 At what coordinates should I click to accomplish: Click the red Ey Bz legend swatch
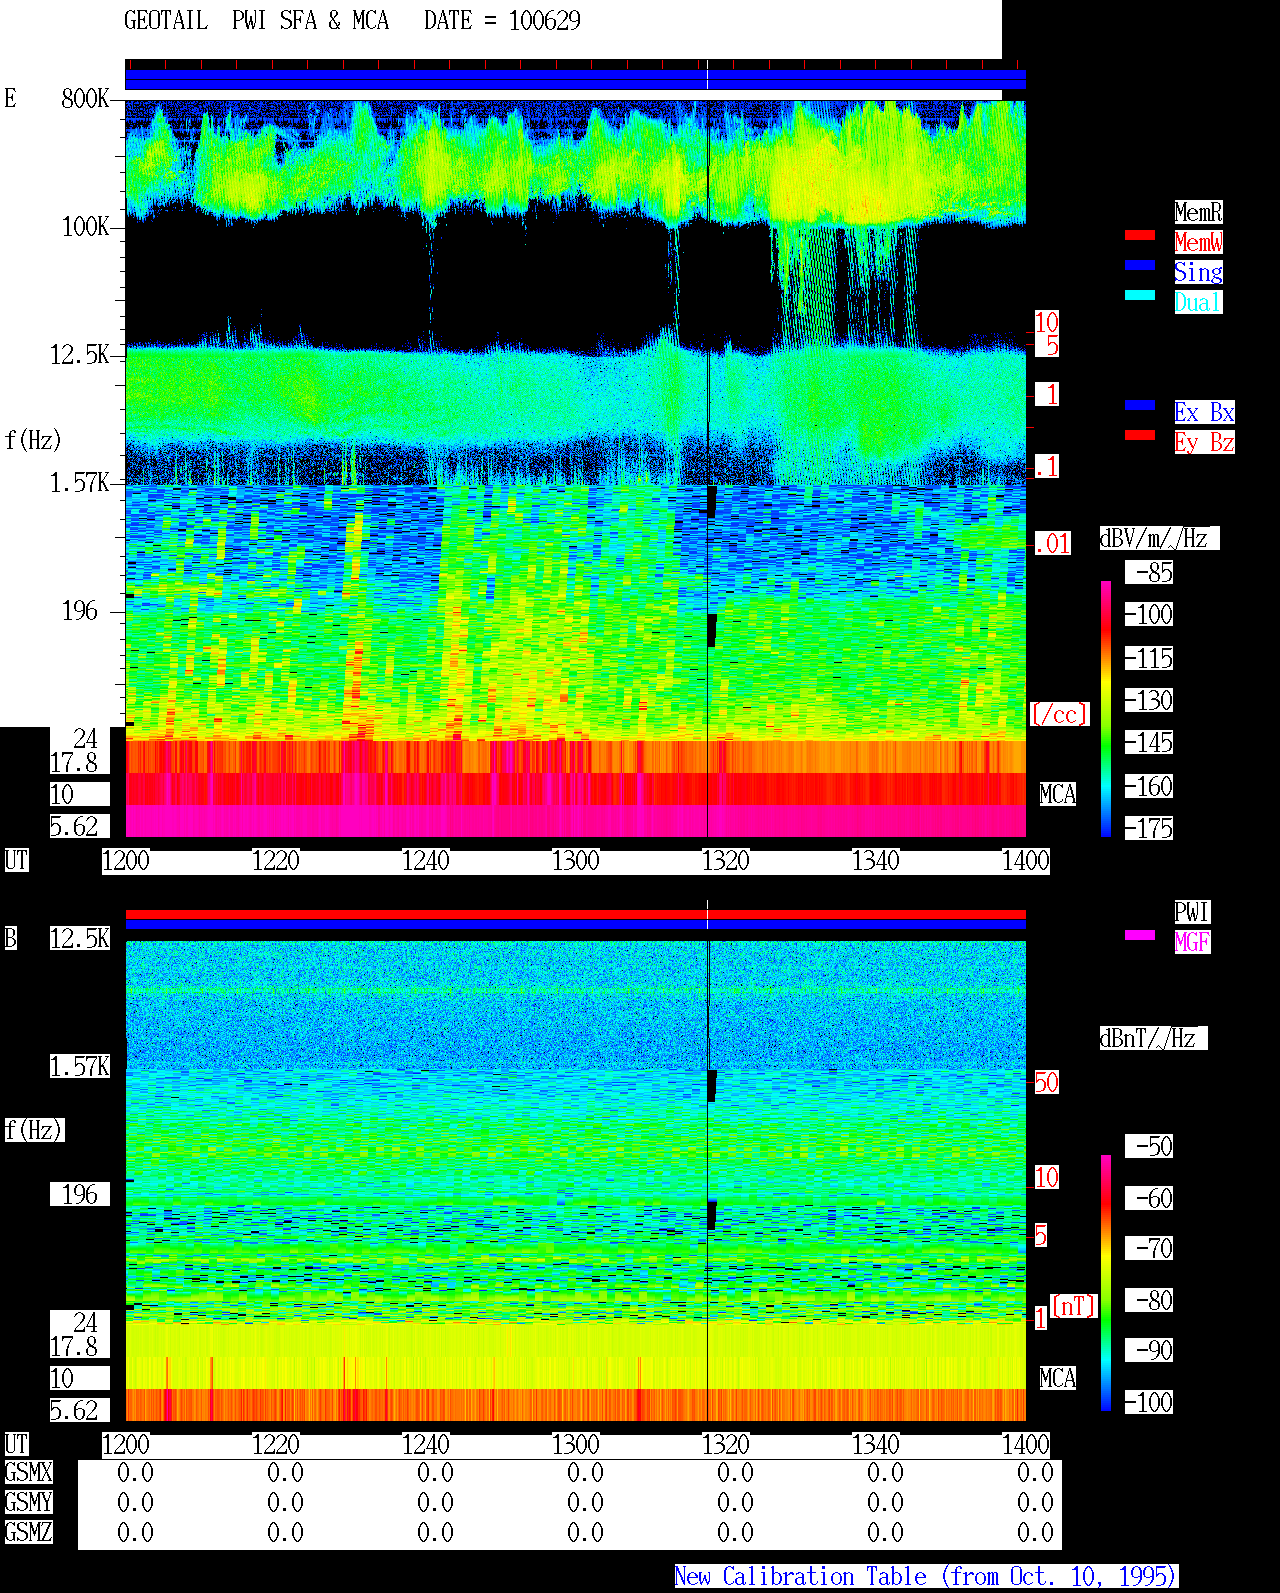1140,435
